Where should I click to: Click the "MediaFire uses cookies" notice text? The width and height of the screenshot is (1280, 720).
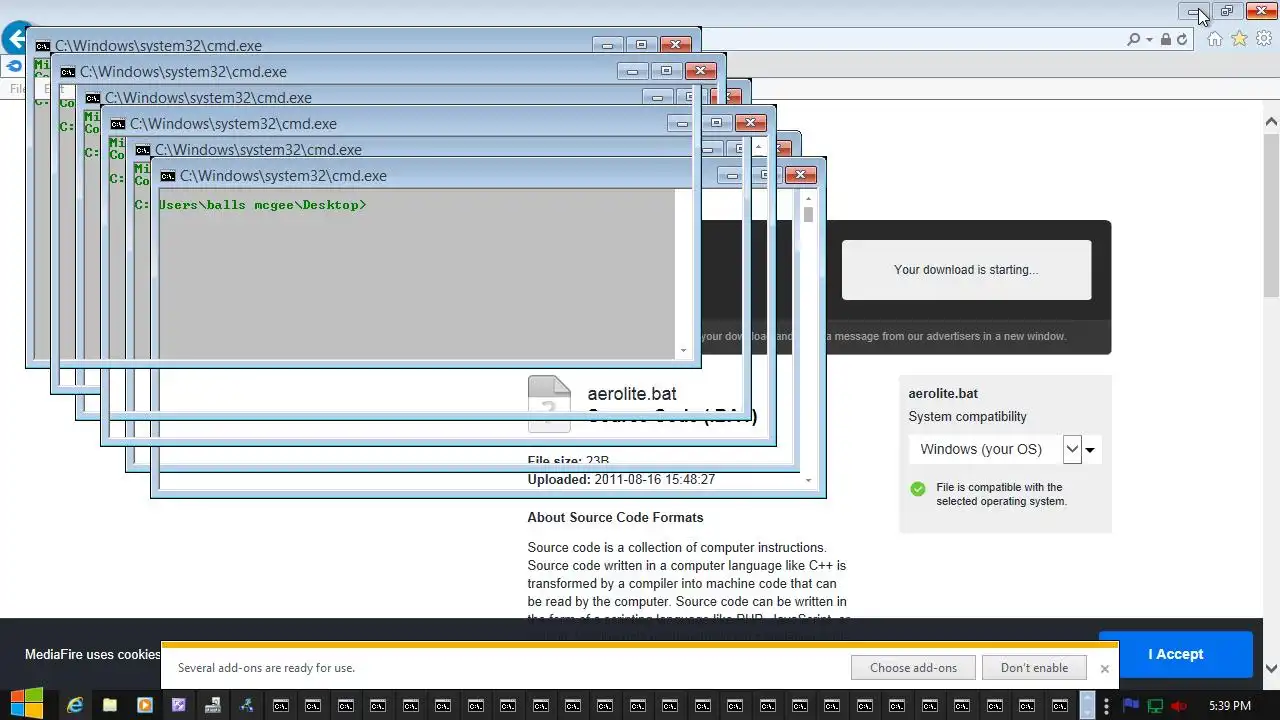93,654
